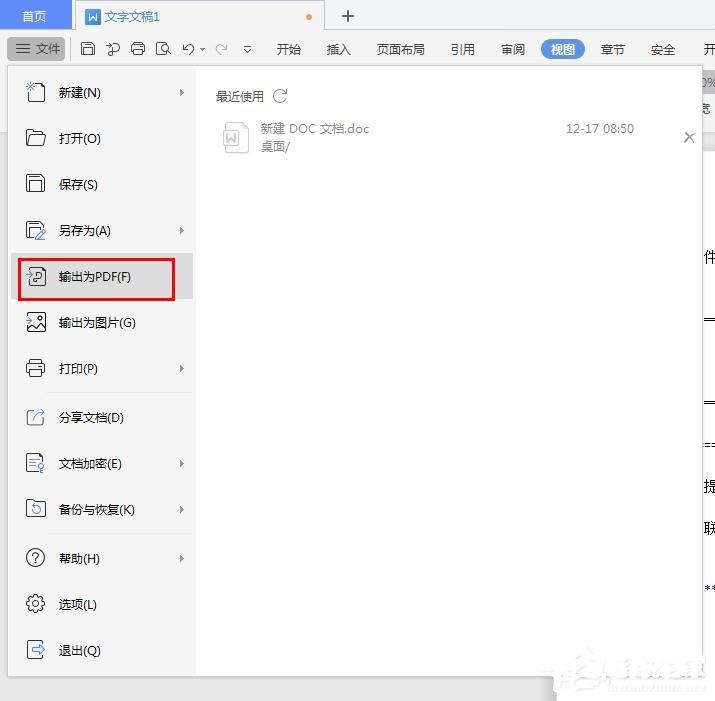Click the 最近使用 heading
Image resolution: width=715 pixels, height=701 pixels.
pyautogui.click(x=239, y=96)
